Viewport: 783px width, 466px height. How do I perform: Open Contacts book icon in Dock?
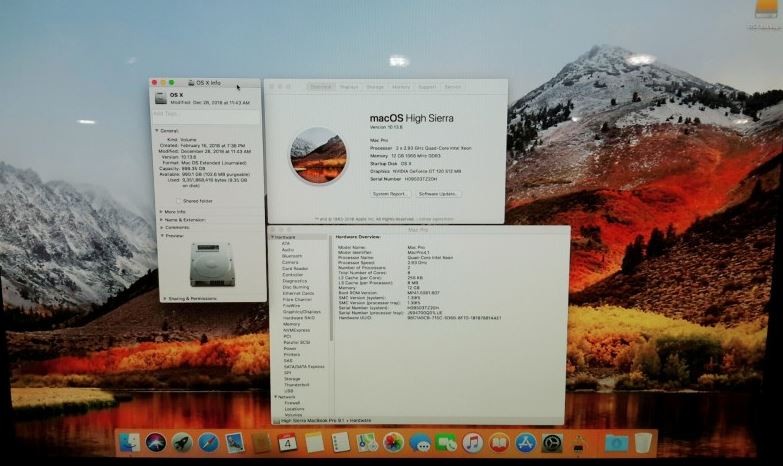(x=261, y=443)
